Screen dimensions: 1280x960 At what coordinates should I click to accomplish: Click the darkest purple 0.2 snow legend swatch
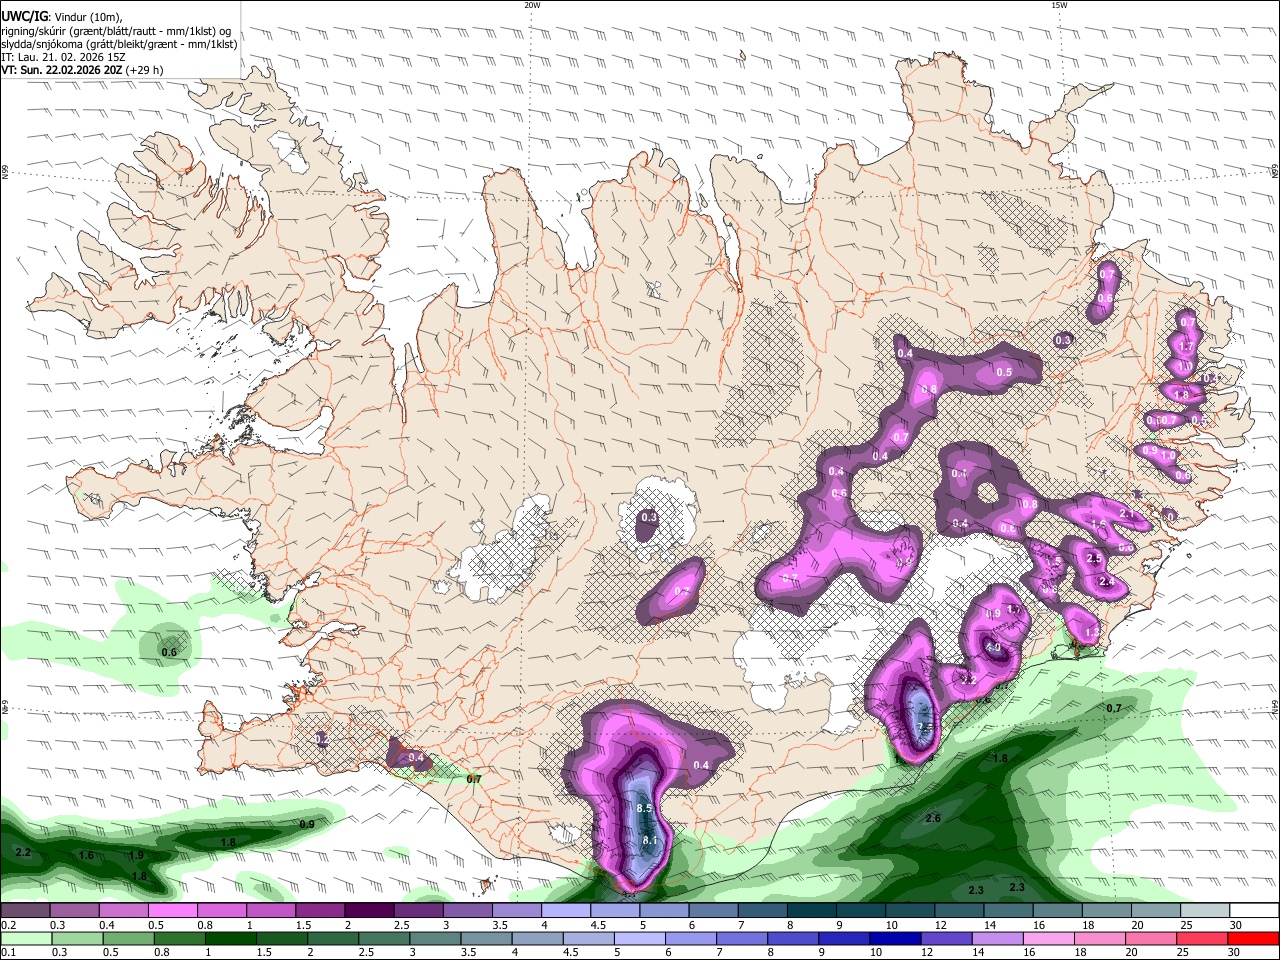point(25,910)
